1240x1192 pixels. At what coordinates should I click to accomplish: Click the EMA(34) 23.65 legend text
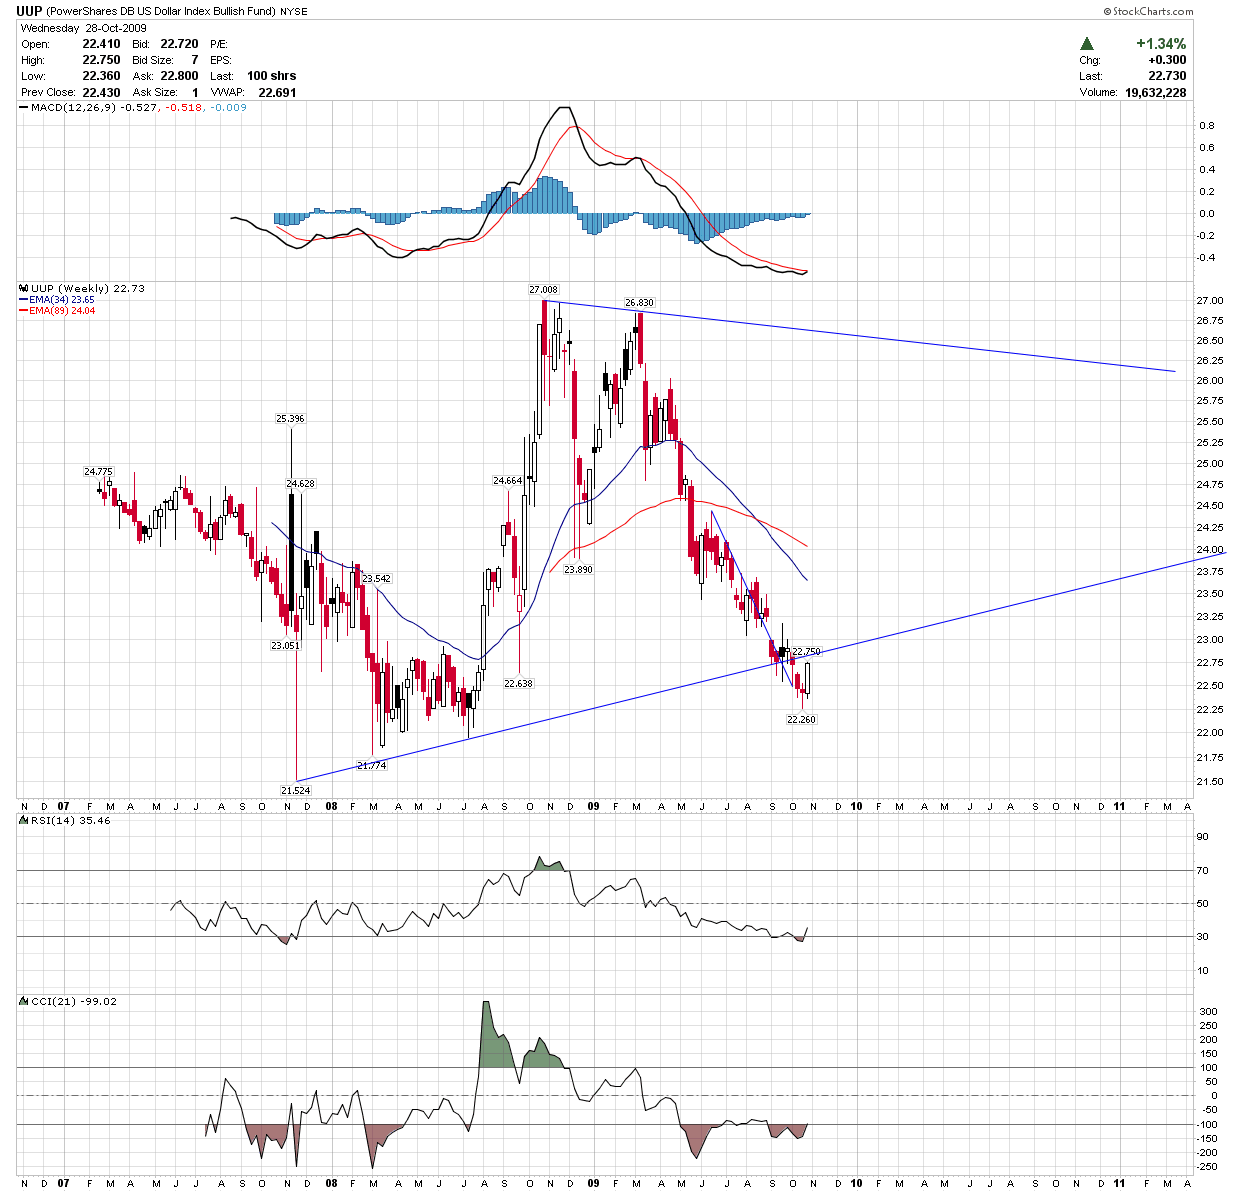click(x=62, y=299)
